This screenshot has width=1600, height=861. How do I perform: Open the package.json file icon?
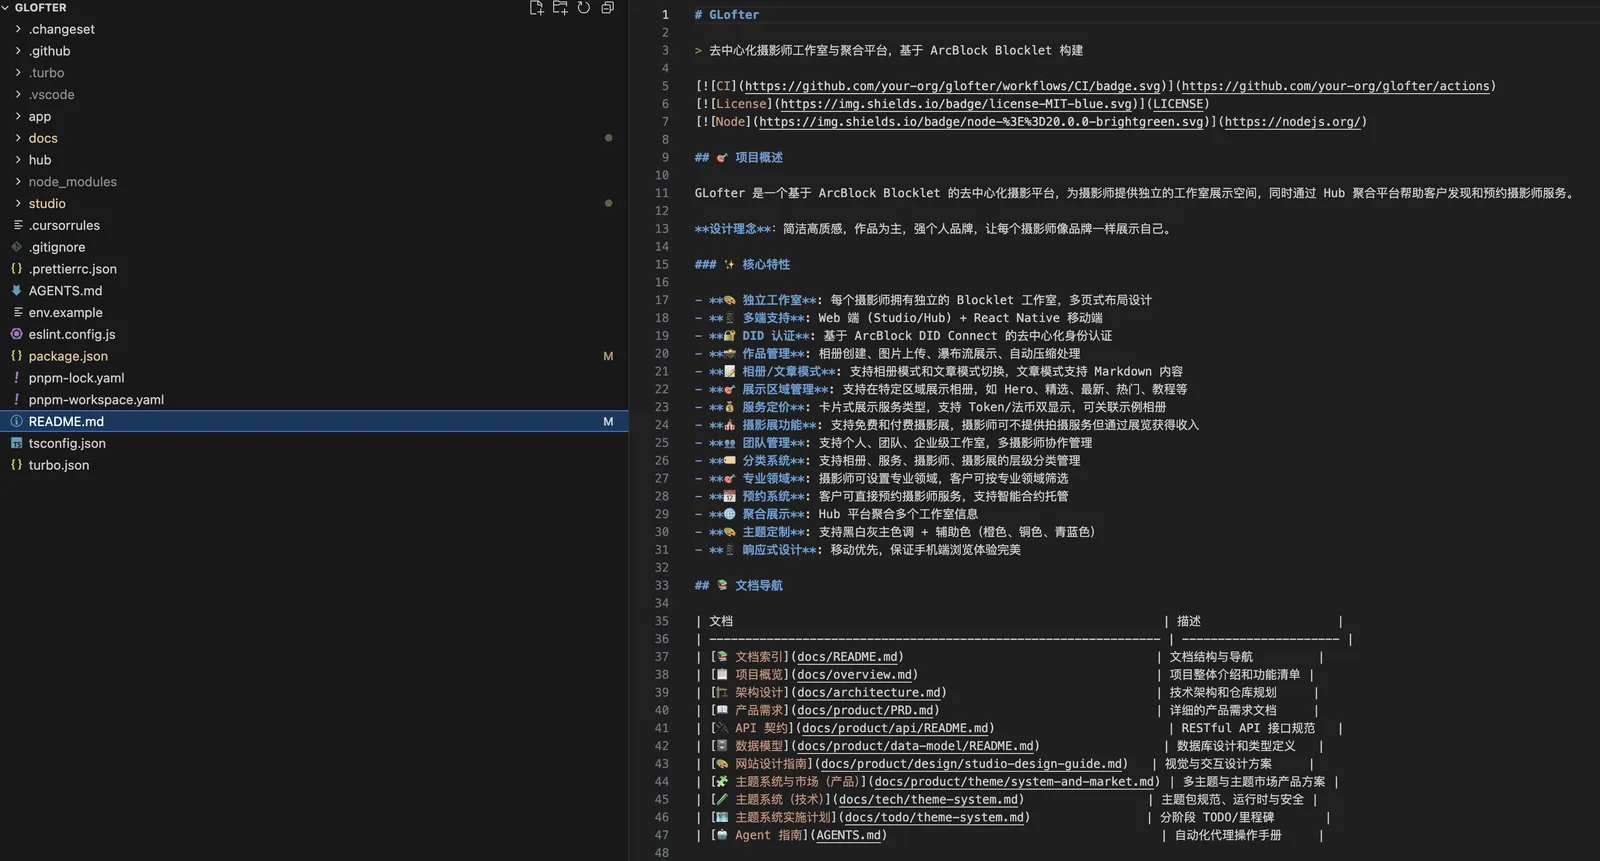(17, 356)
